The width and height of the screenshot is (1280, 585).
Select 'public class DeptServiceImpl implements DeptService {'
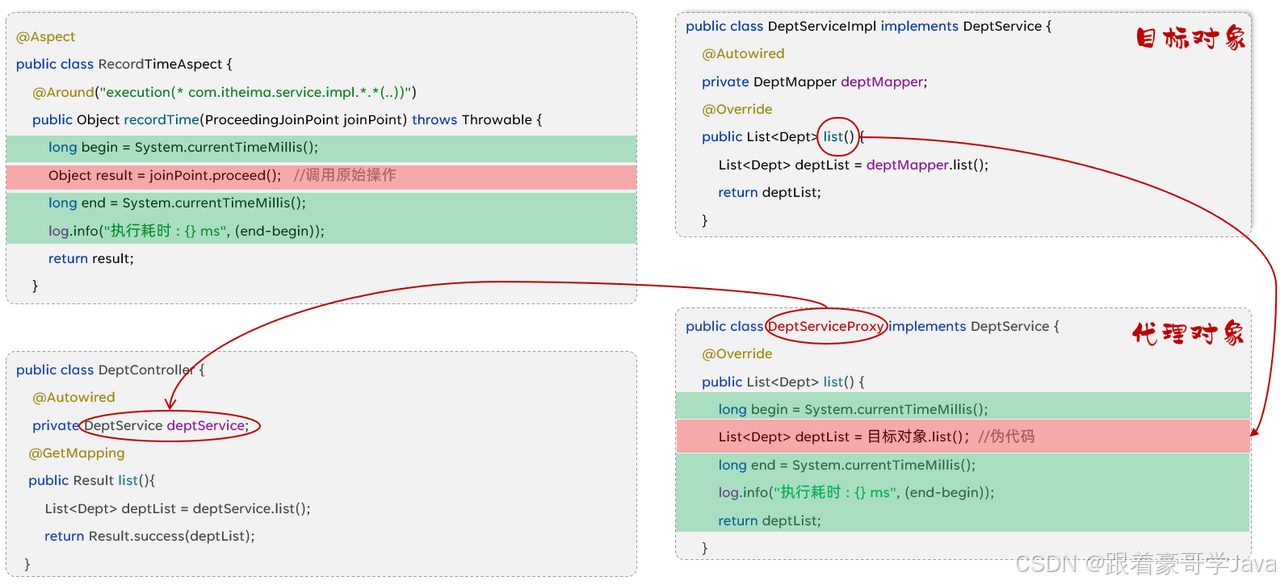868,26
